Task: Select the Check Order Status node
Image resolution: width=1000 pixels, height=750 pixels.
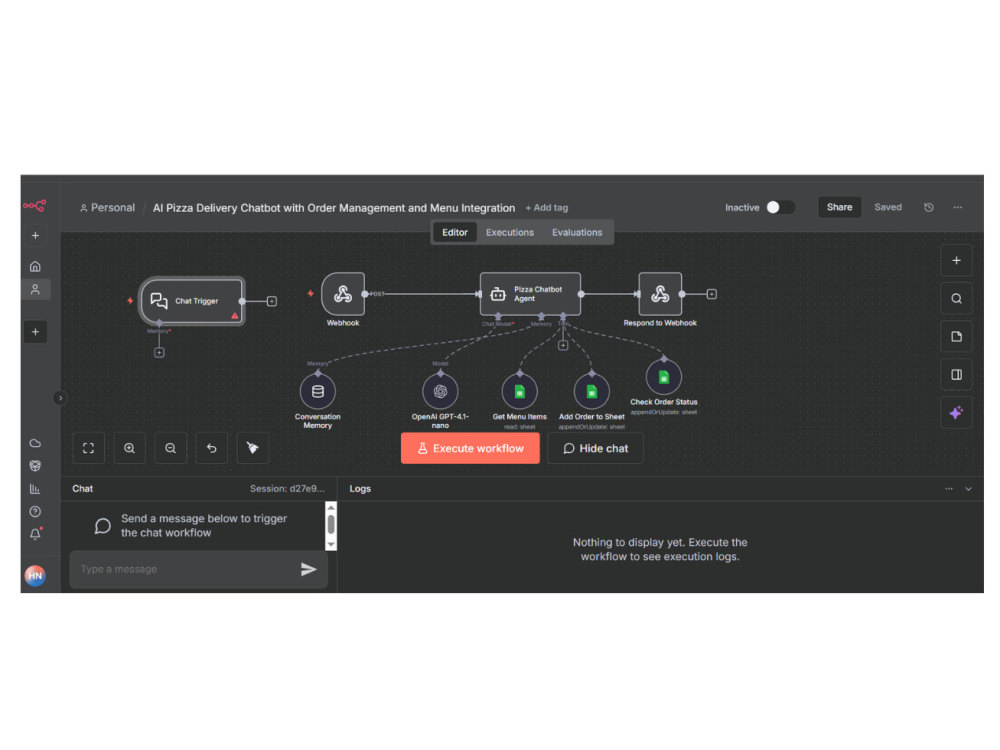Action: click(664, 377)
